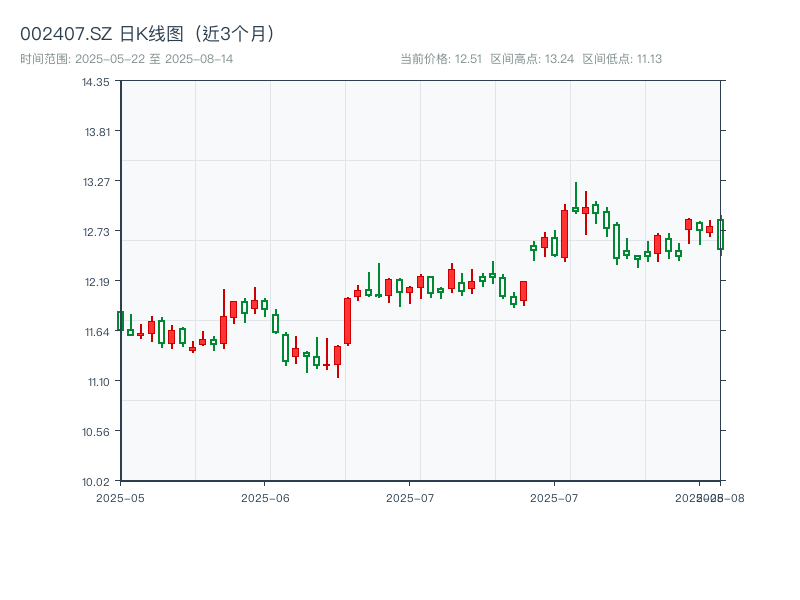Click the last green candlestick at right edge
Viewport: 800px width, 600px height.
click(720, 235)
